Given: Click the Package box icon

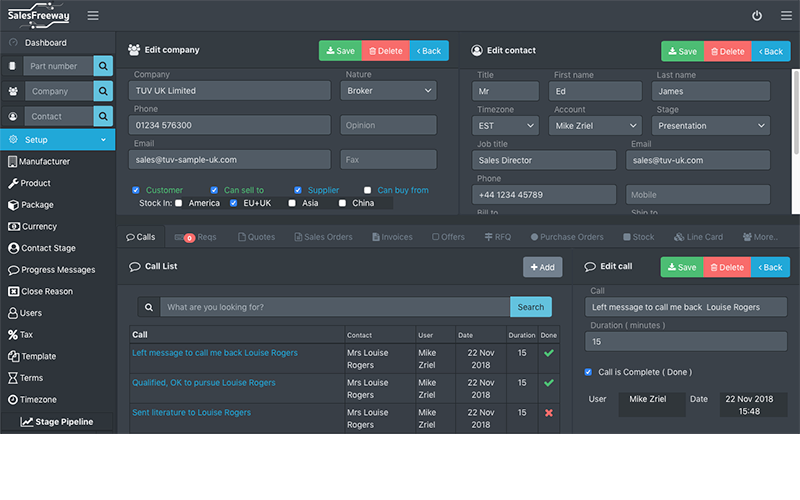Looking at the screenshot, I should [x=13, y=205].
